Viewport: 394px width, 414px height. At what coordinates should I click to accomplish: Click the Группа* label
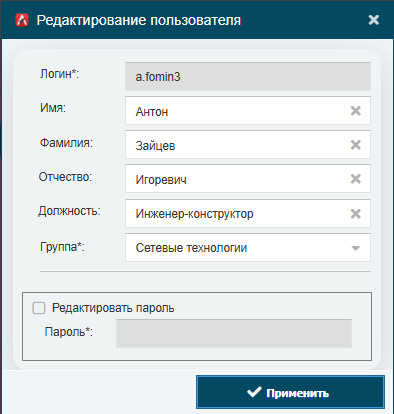pos(62,247)
